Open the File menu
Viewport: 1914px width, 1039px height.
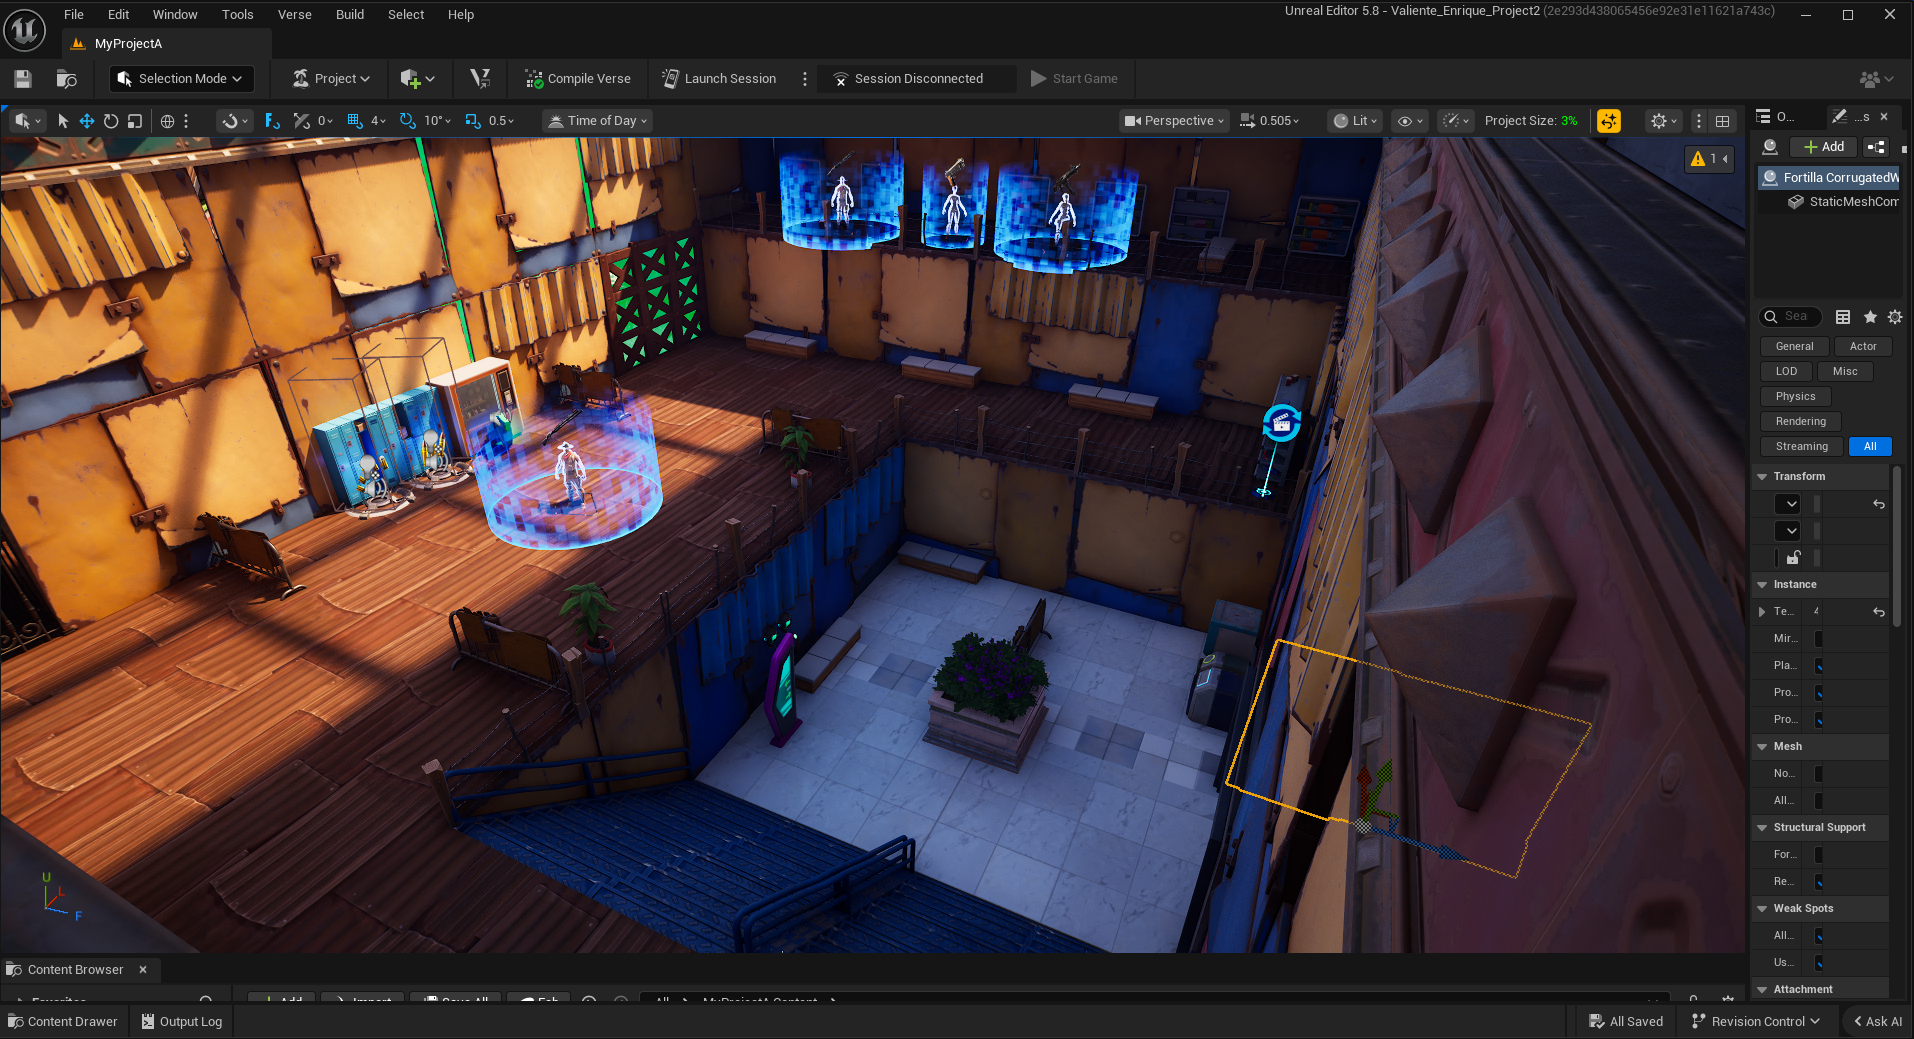(x=74, y=15)
